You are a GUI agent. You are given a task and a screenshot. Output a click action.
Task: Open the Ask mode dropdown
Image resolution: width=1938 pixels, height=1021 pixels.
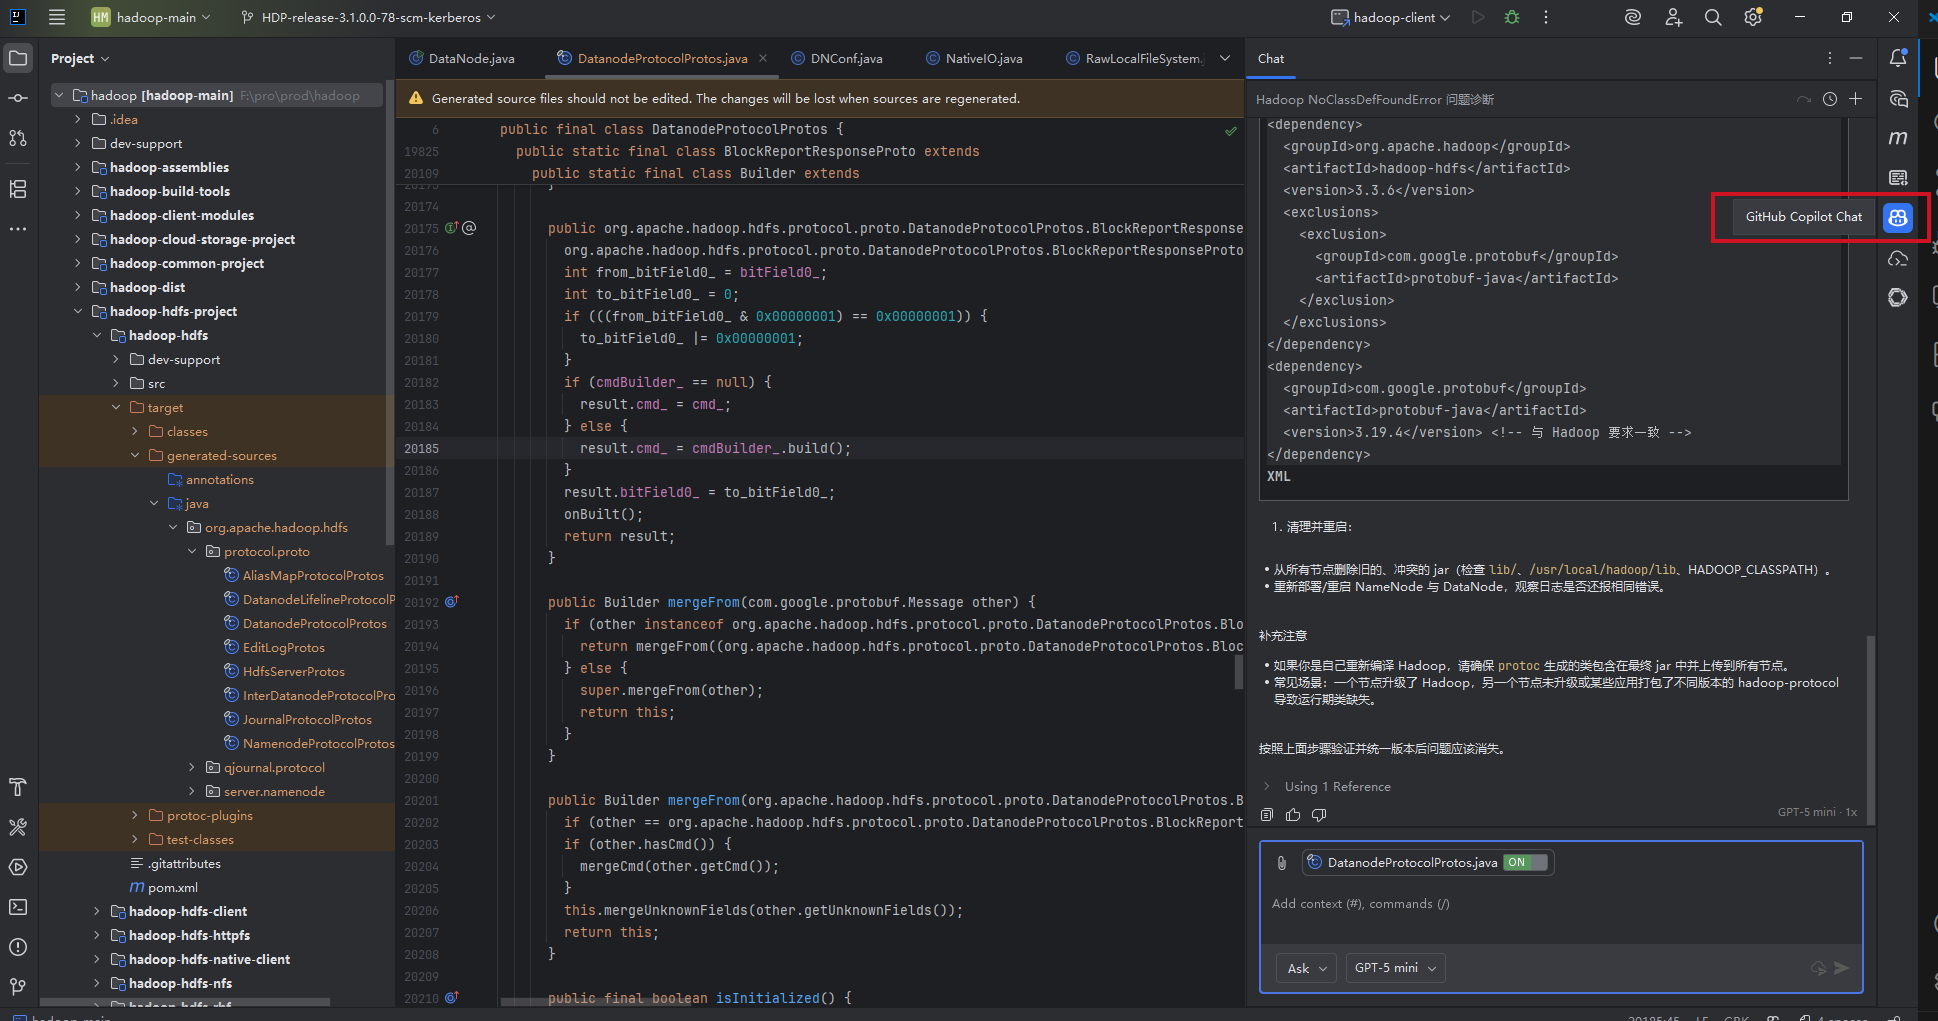pyautogui.click(x=1306, y=968)
